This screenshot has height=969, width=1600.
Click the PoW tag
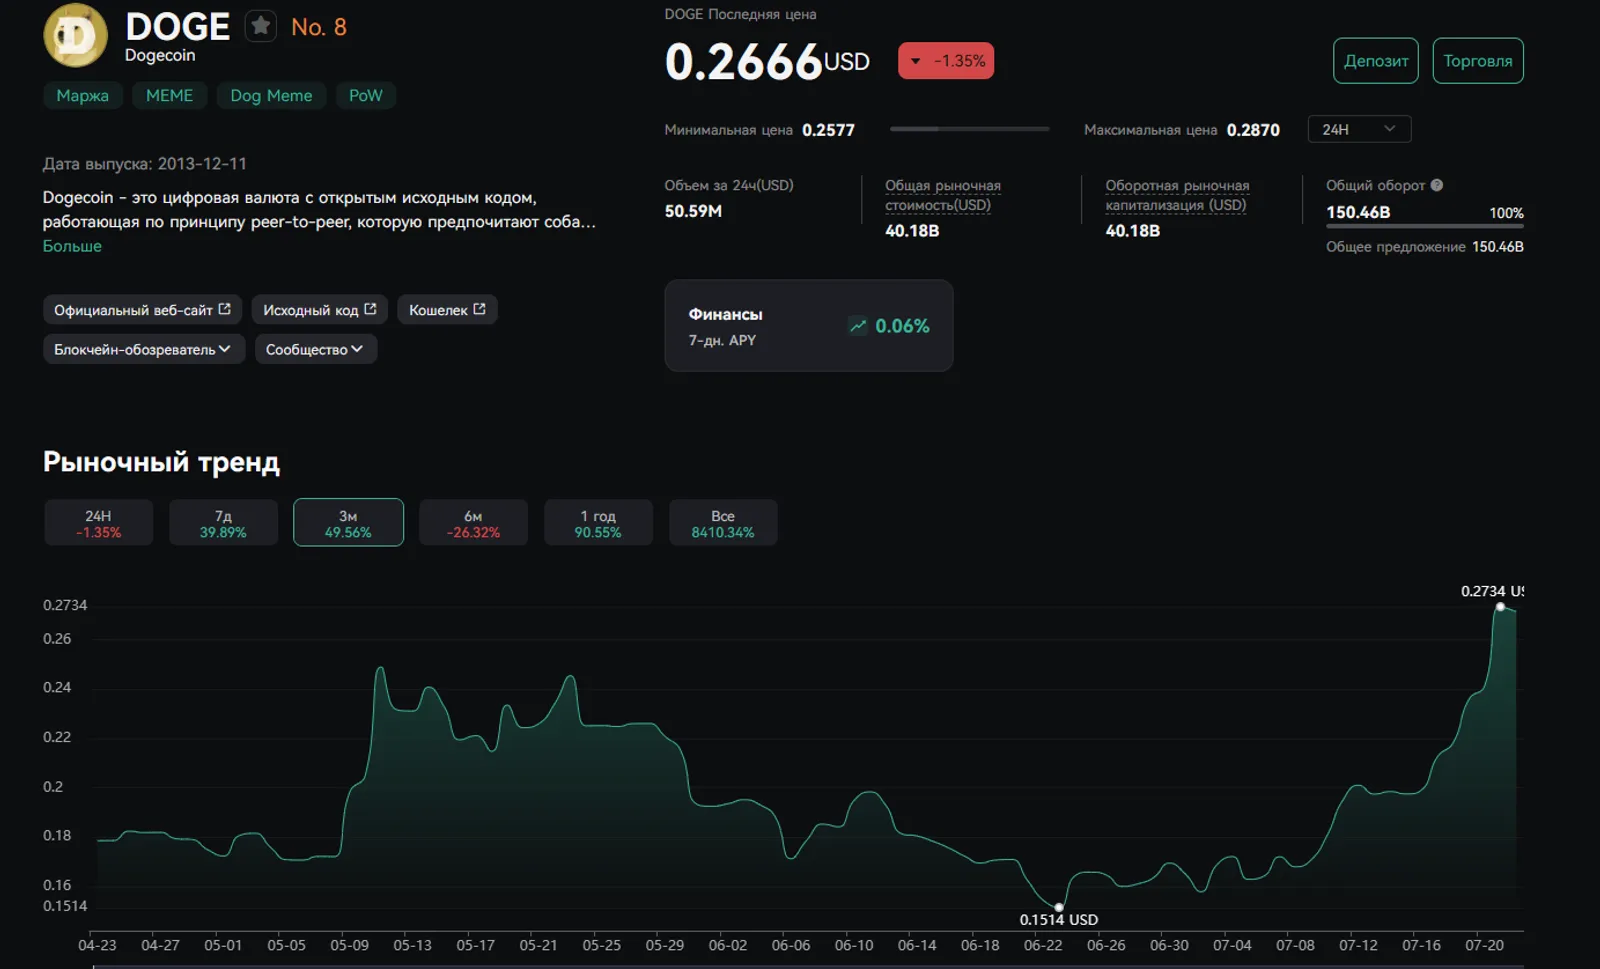(366, 96)
